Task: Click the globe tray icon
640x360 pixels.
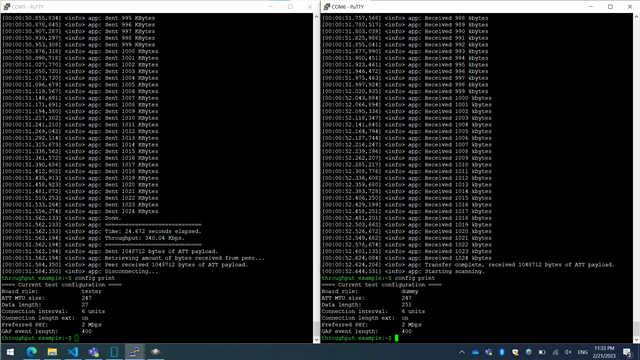Action: 529,352
